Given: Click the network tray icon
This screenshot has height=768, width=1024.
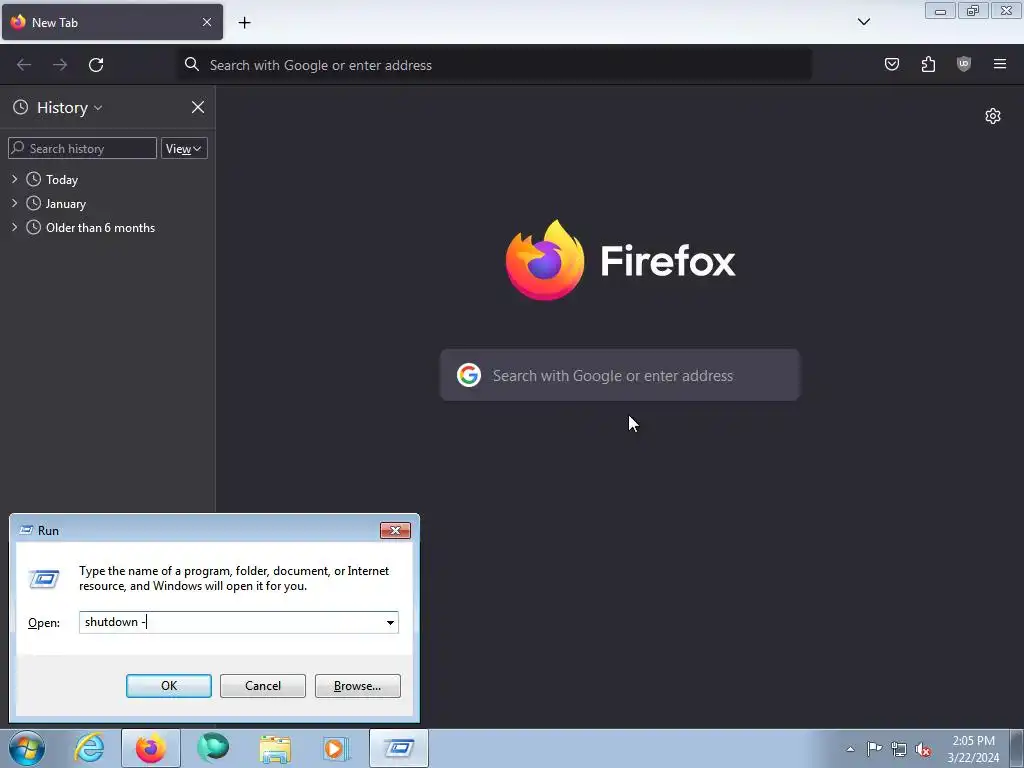Looking at the screenshot, I should (x=899, y=749).
